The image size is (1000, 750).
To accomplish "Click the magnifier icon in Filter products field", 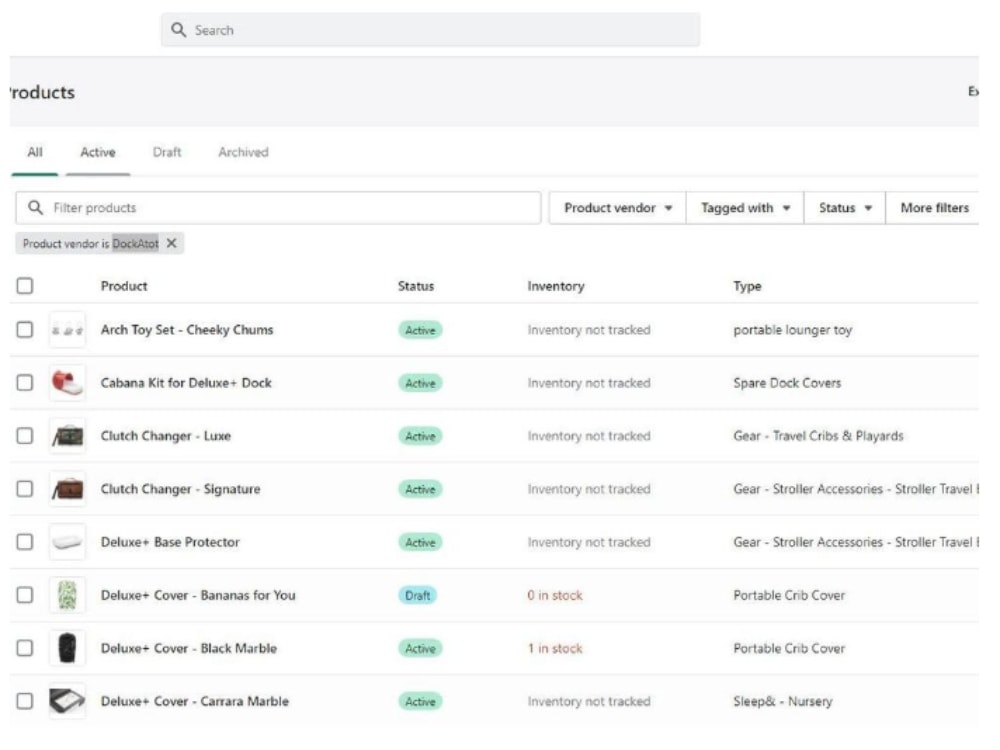I will coord(36,208).
